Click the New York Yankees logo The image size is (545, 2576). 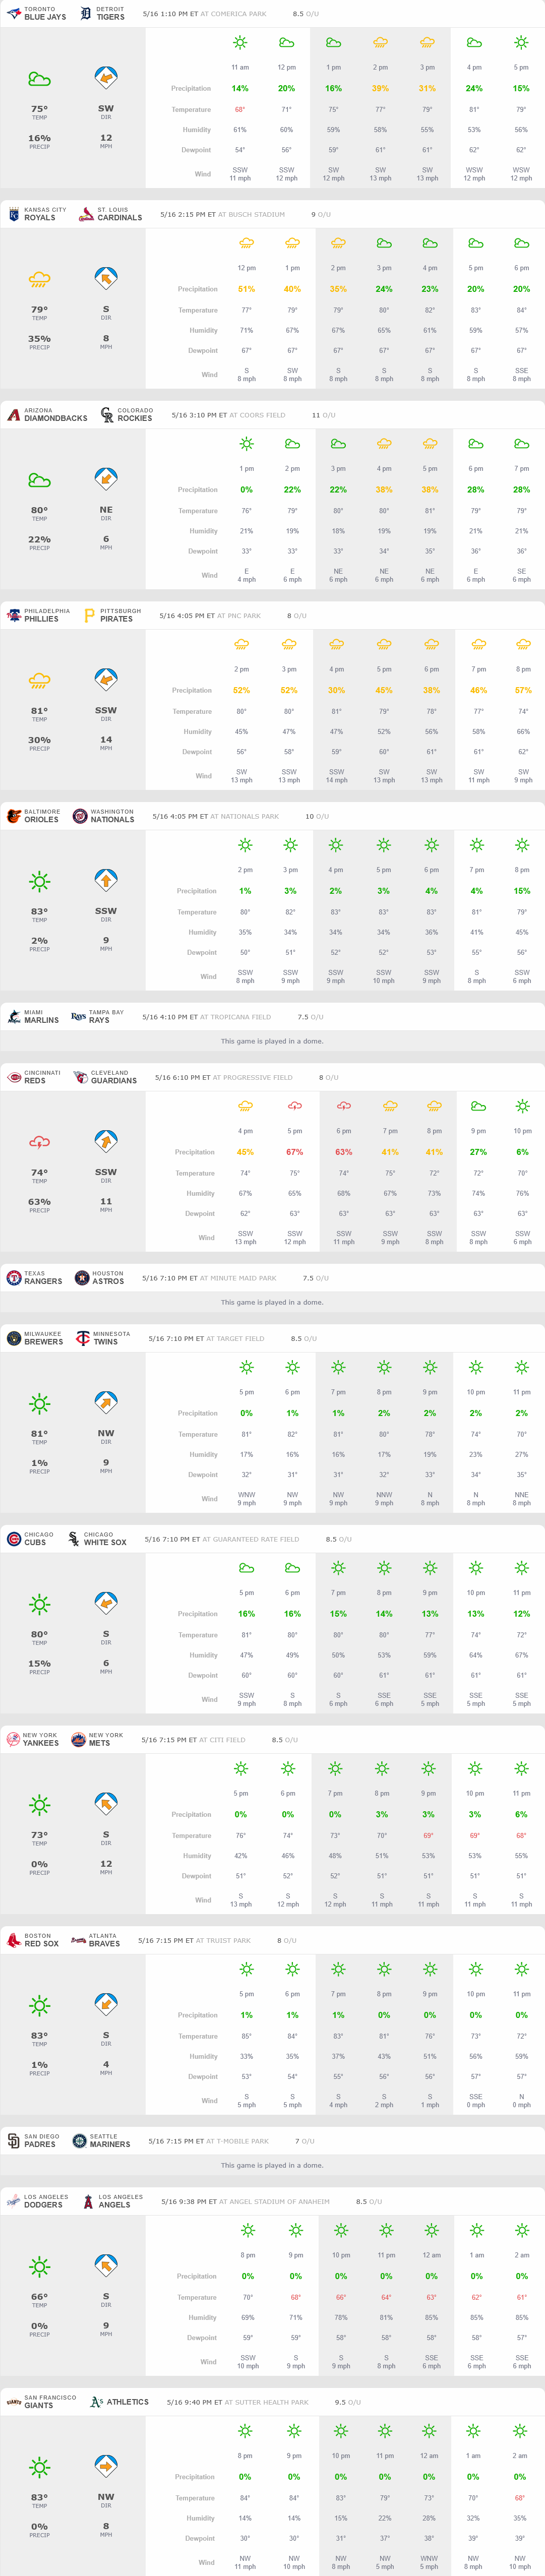(x=13, y=1739)
